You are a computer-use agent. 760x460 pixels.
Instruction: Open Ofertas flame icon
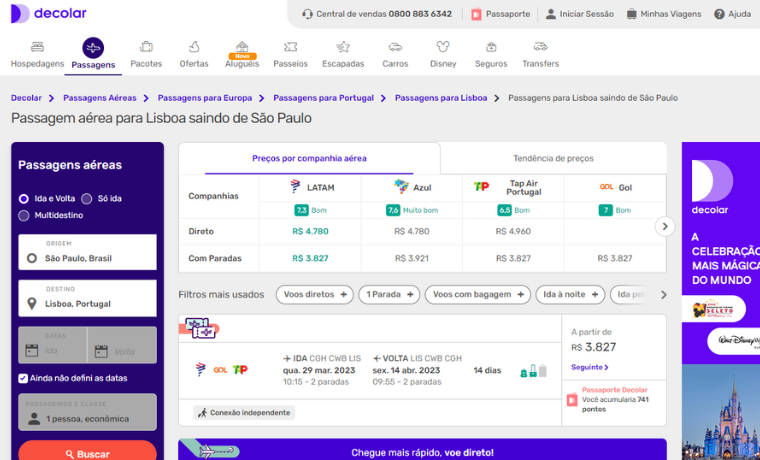click(194, 47)
